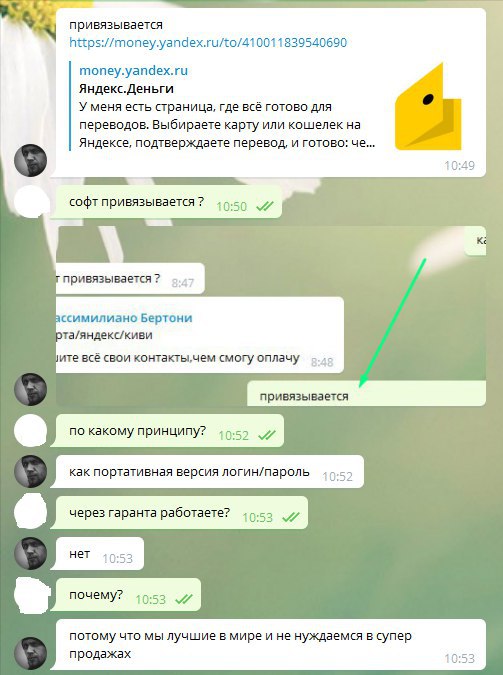
Task: Click the blank avatar beside "через гаранта работаете?"
Action: click(30, 512)
